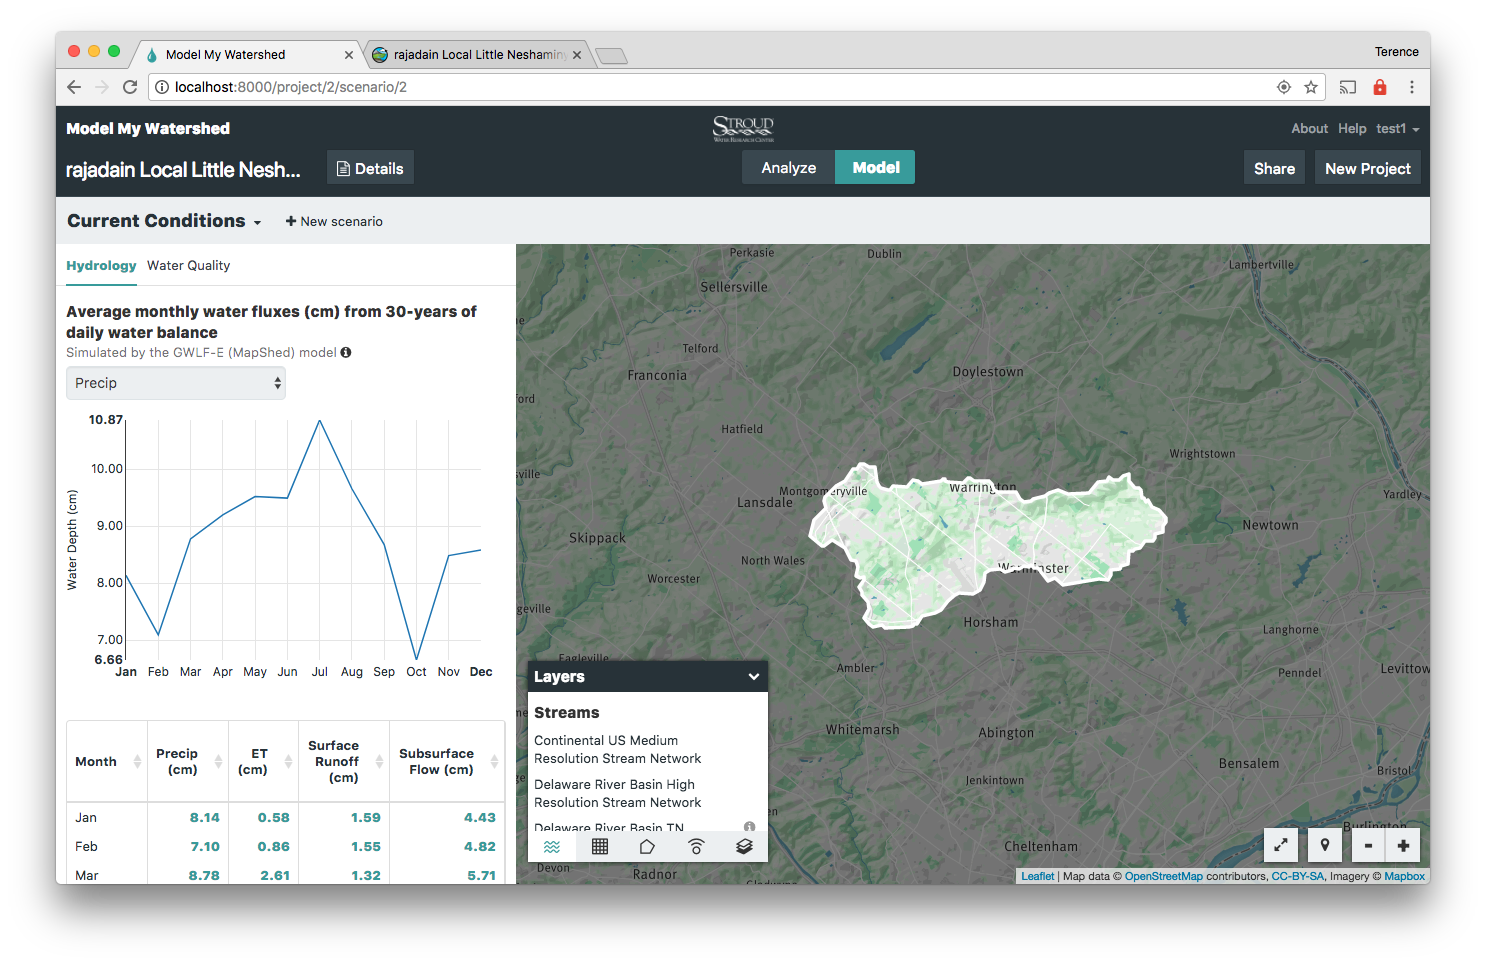The image size is (1486, 964).
Task: Click the map location pin button
Action: 1325,845
